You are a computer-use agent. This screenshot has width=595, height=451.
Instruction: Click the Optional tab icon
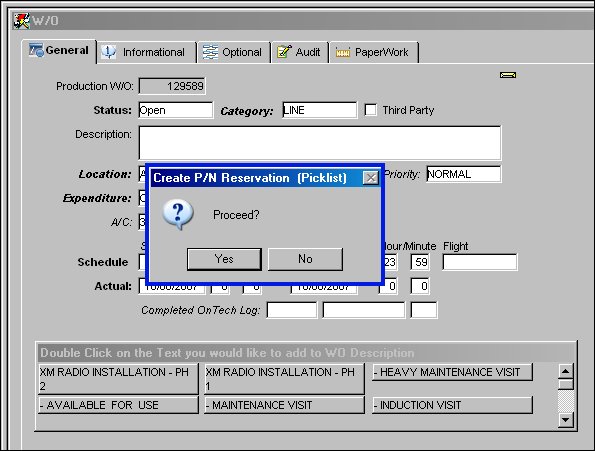[x=210, y=52]
